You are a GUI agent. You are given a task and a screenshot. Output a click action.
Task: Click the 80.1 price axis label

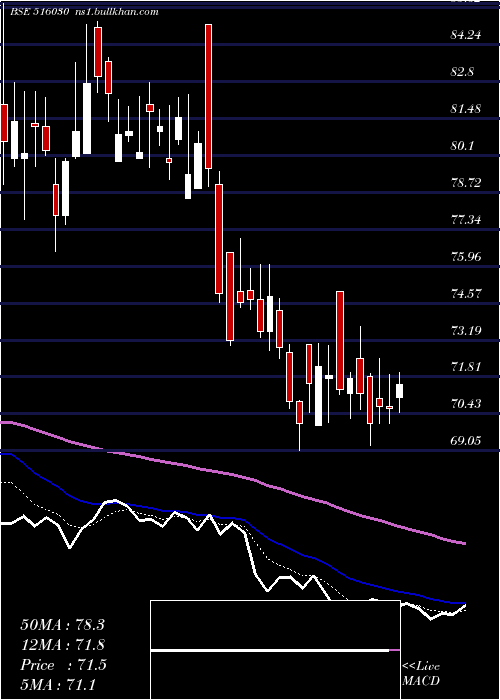point(462,146)
